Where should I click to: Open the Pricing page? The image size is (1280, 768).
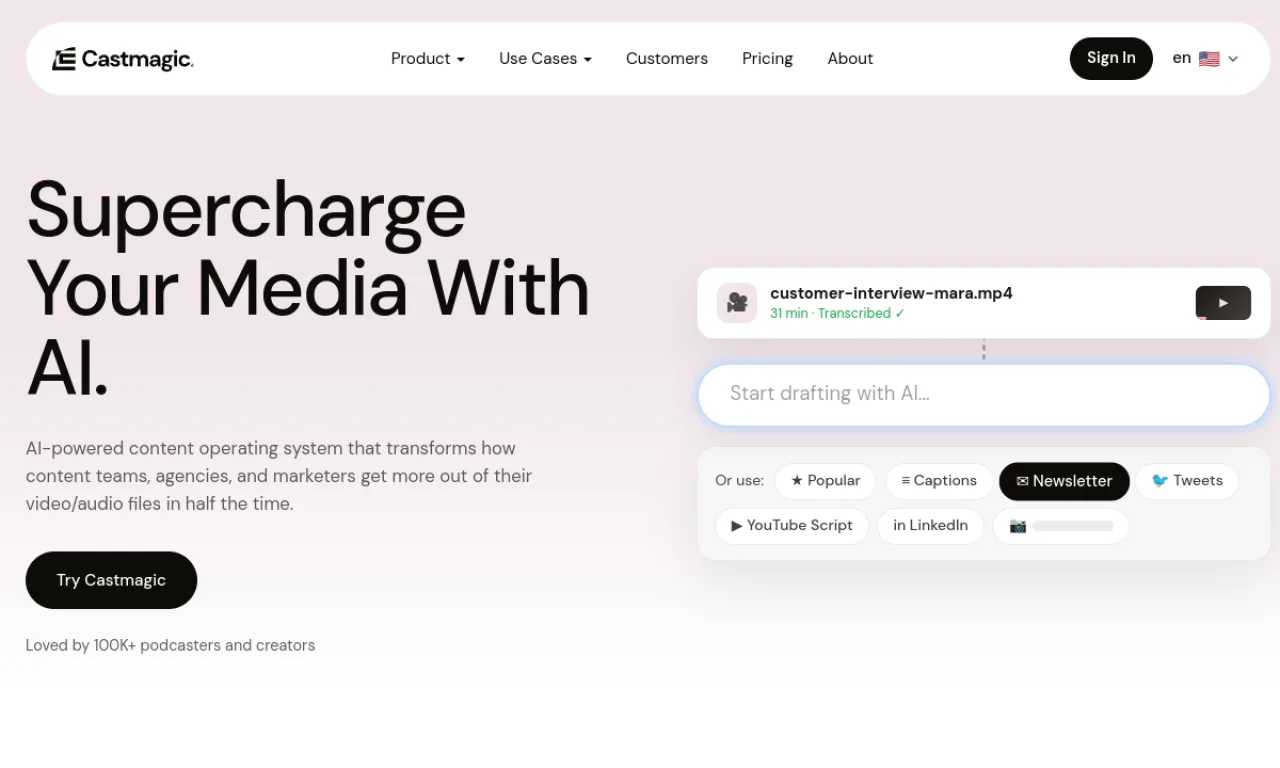pyautogui.click(x=768, y=59)
